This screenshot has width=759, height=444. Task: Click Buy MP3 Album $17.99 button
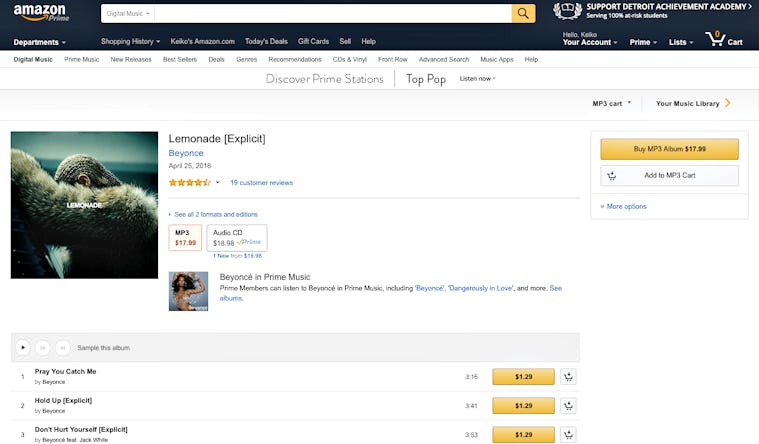(669, 149)
